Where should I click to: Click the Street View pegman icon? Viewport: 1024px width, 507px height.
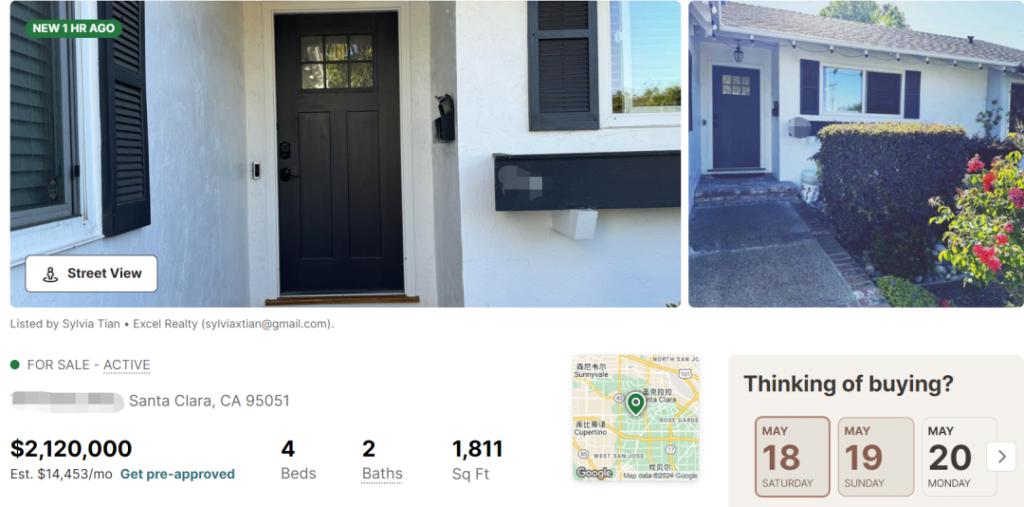(x=50, y=274)
